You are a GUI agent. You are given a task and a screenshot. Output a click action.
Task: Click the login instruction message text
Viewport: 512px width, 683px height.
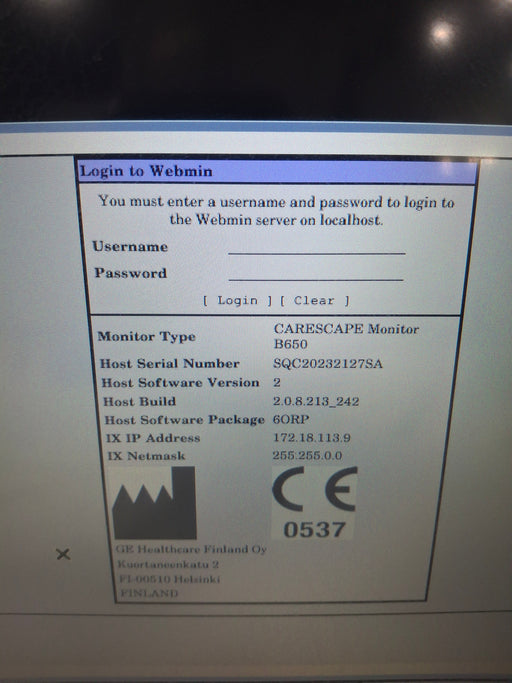pyautogui.click(x=276, y=210)
